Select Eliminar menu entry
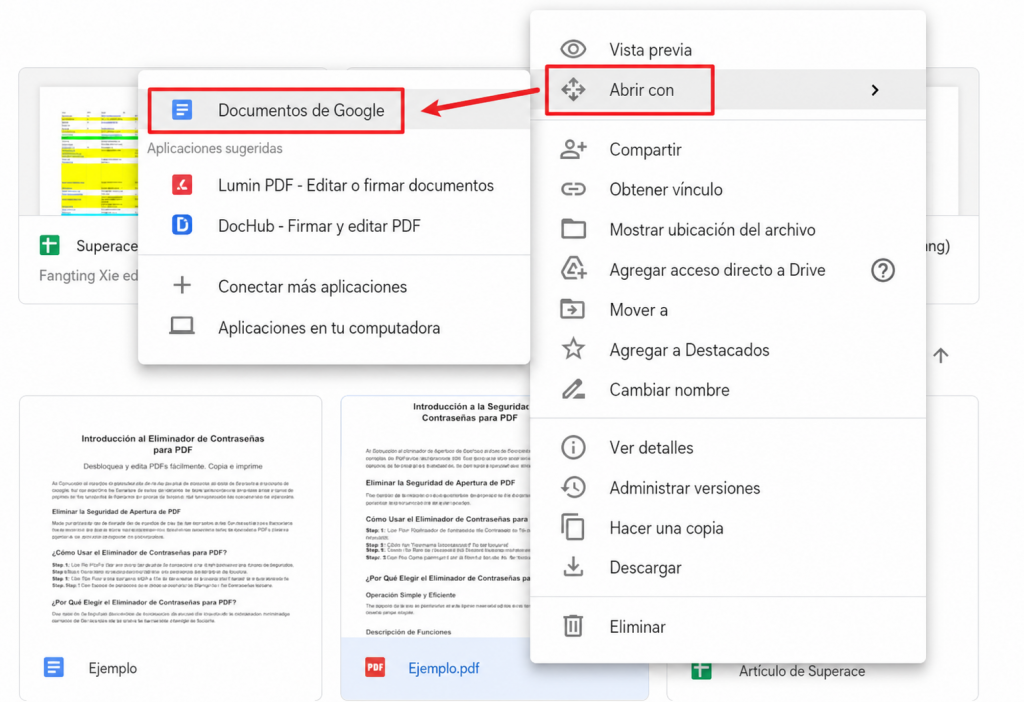The width and height of the screenshot is (1024, 702). pos(728,627)
